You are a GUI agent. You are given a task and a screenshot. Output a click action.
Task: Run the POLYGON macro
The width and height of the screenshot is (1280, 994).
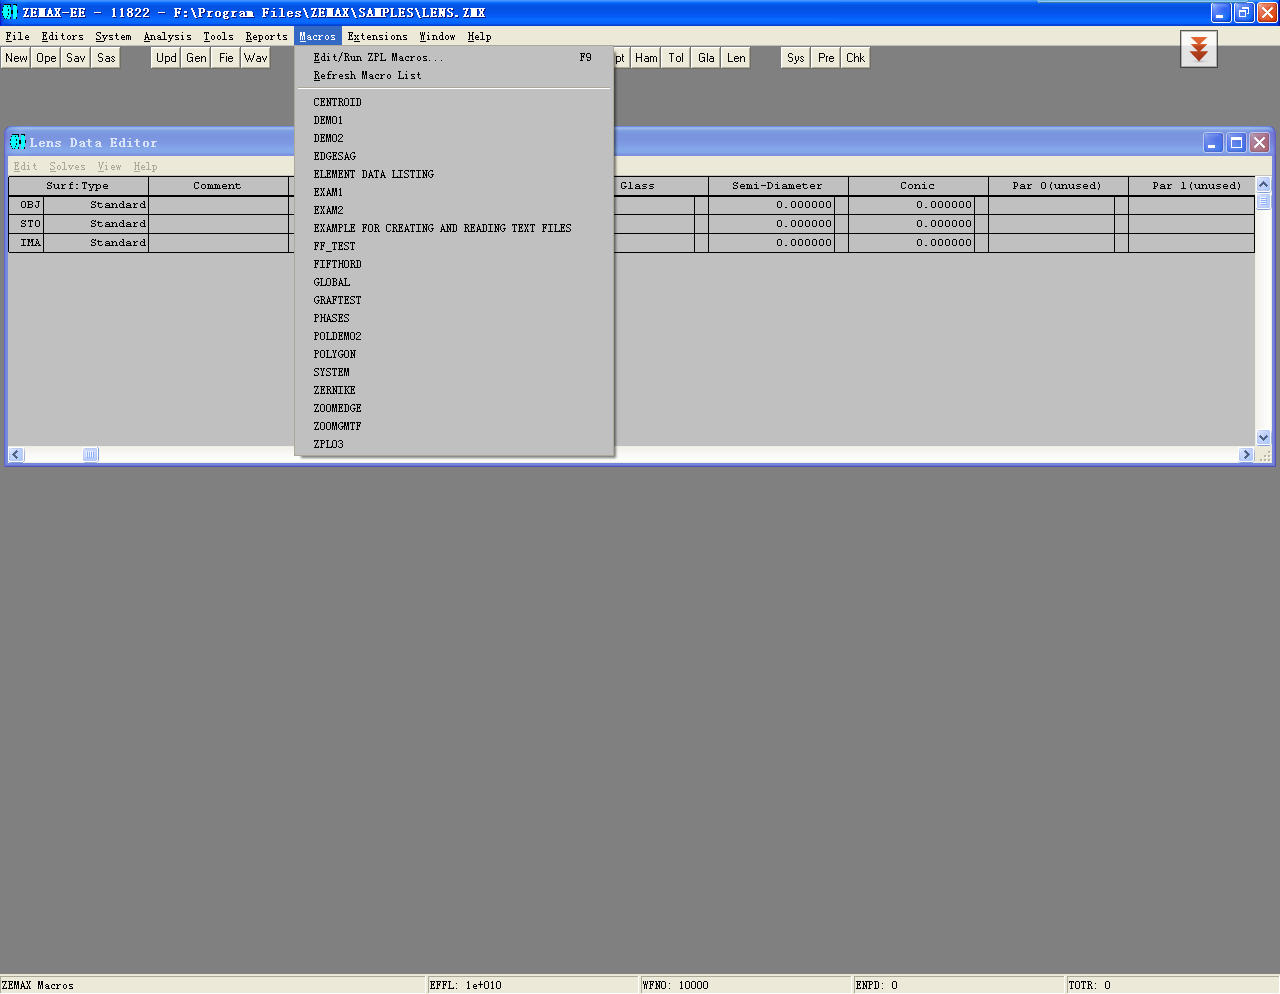tap(454, 354)
